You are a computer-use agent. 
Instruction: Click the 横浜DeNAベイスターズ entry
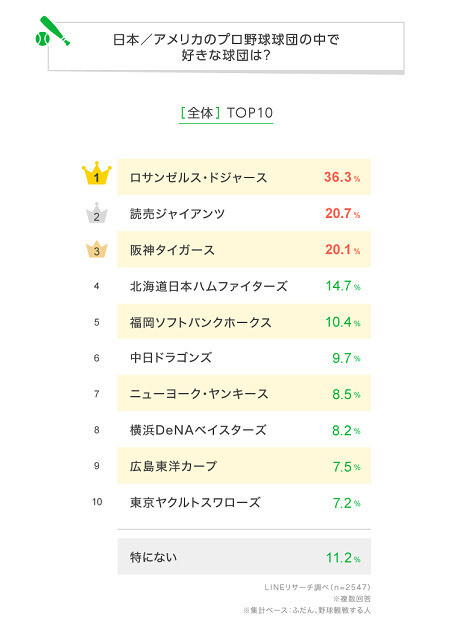198,430
